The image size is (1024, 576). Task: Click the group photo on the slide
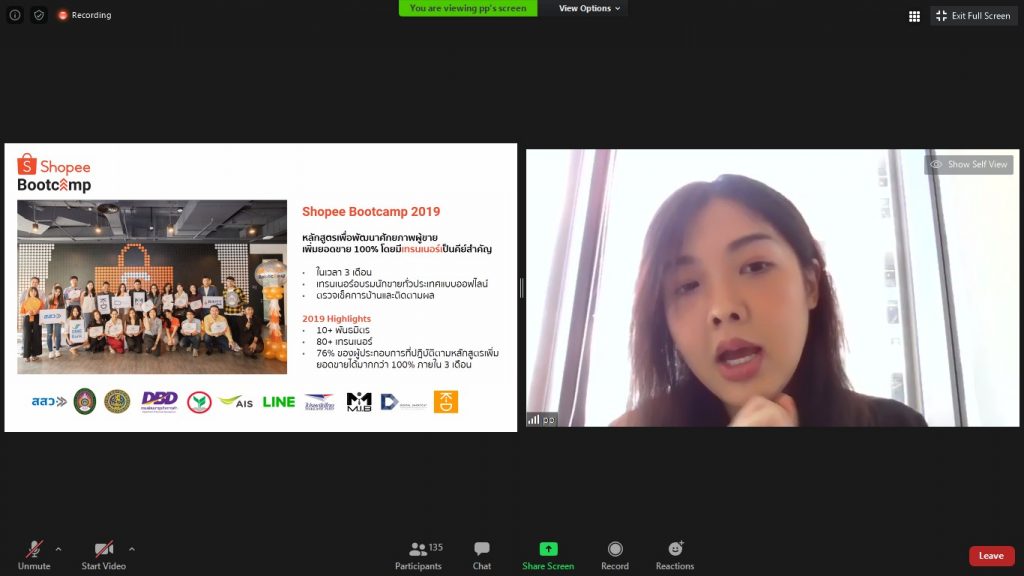tap(152, 287)
